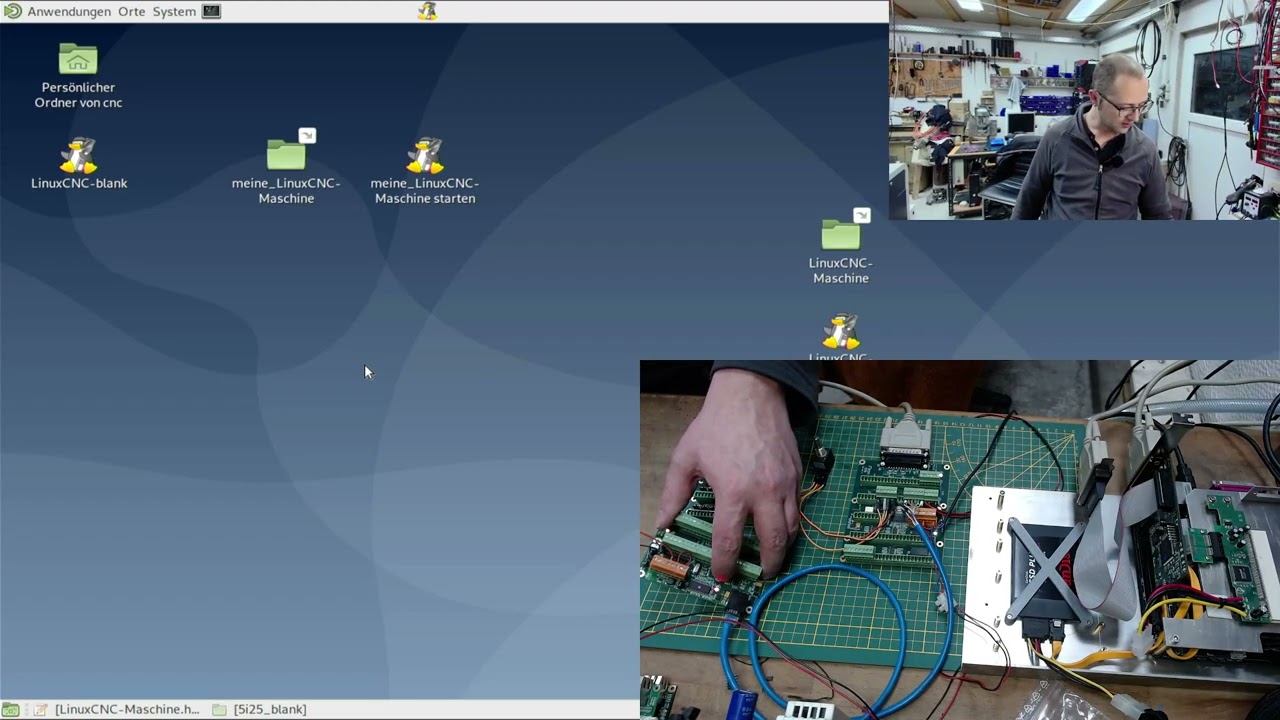Open the Orte menu
The height and width of the screenshot is (720, 1280).
131,11
